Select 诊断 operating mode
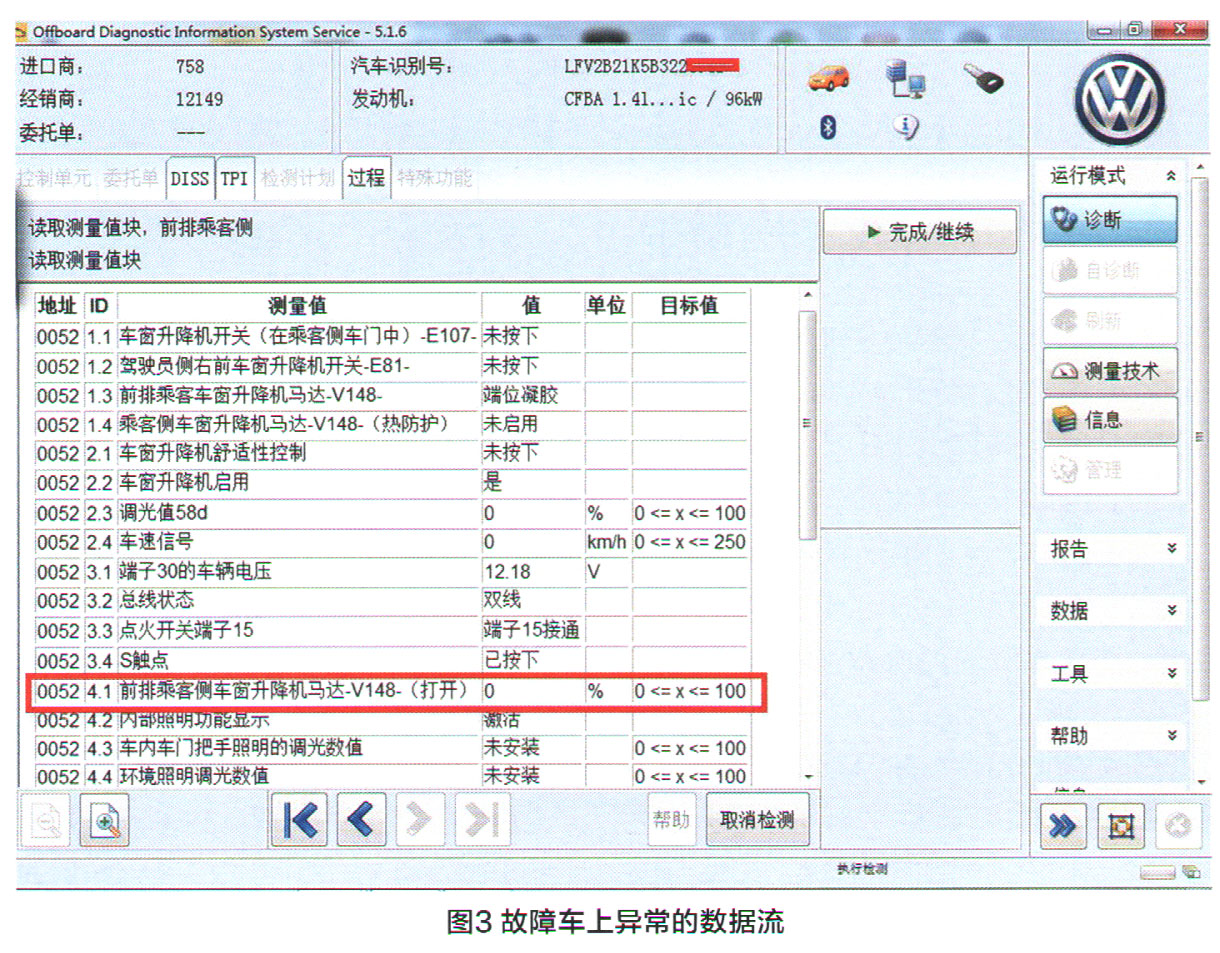Viewport: 1220px width, 953px height. (1110, 219)
